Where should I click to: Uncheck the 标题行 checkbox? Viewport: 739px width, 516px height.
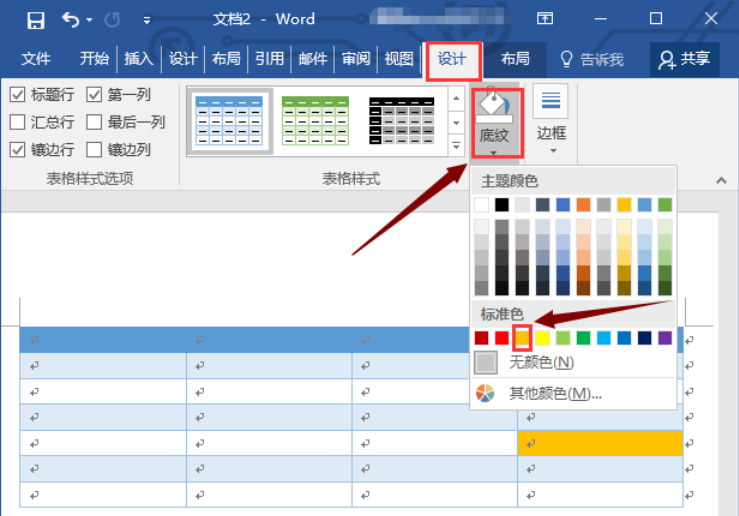(17, 95)
